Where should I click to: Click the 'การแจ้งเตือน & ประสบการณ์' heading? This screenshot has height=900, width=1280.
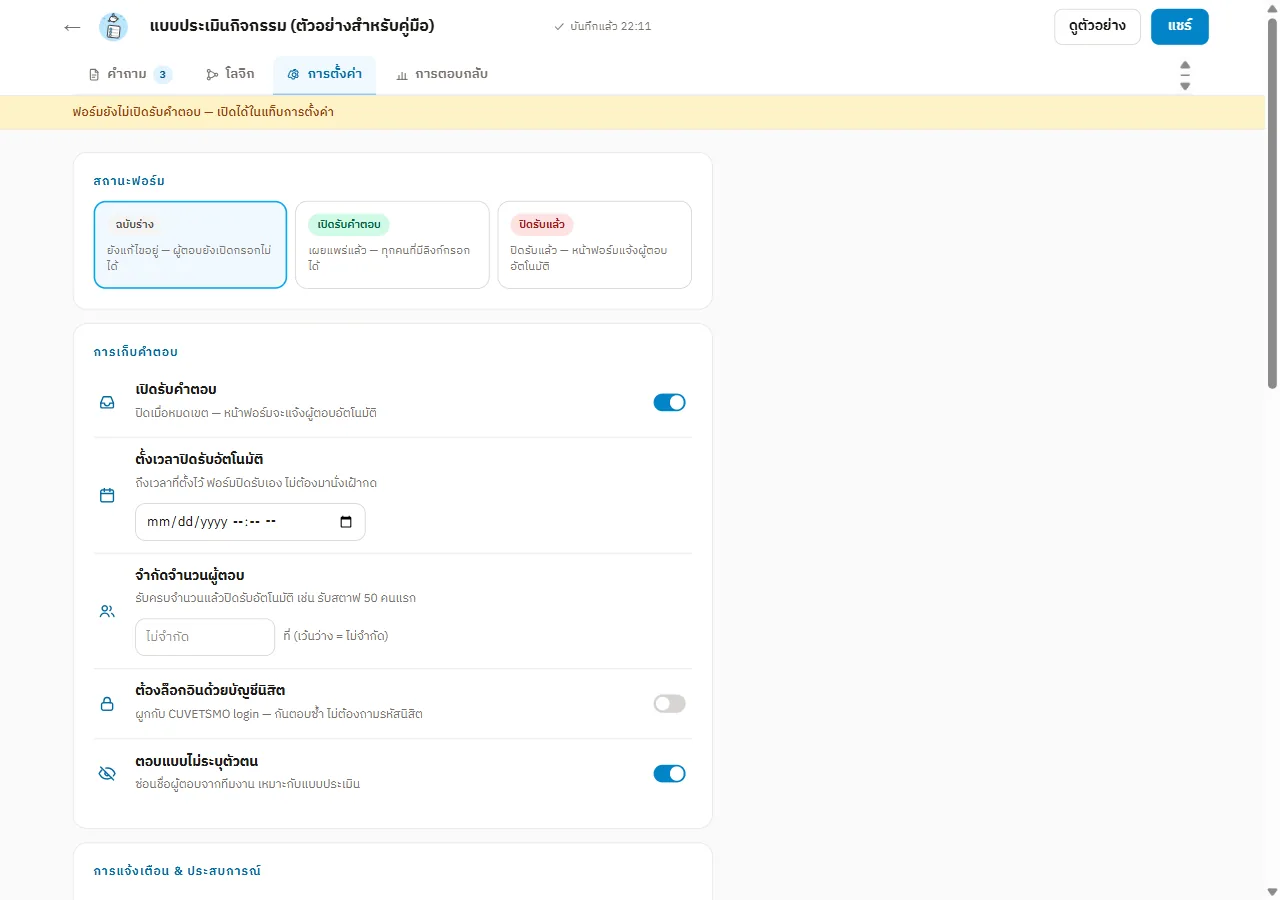click(x=177, y=871)
